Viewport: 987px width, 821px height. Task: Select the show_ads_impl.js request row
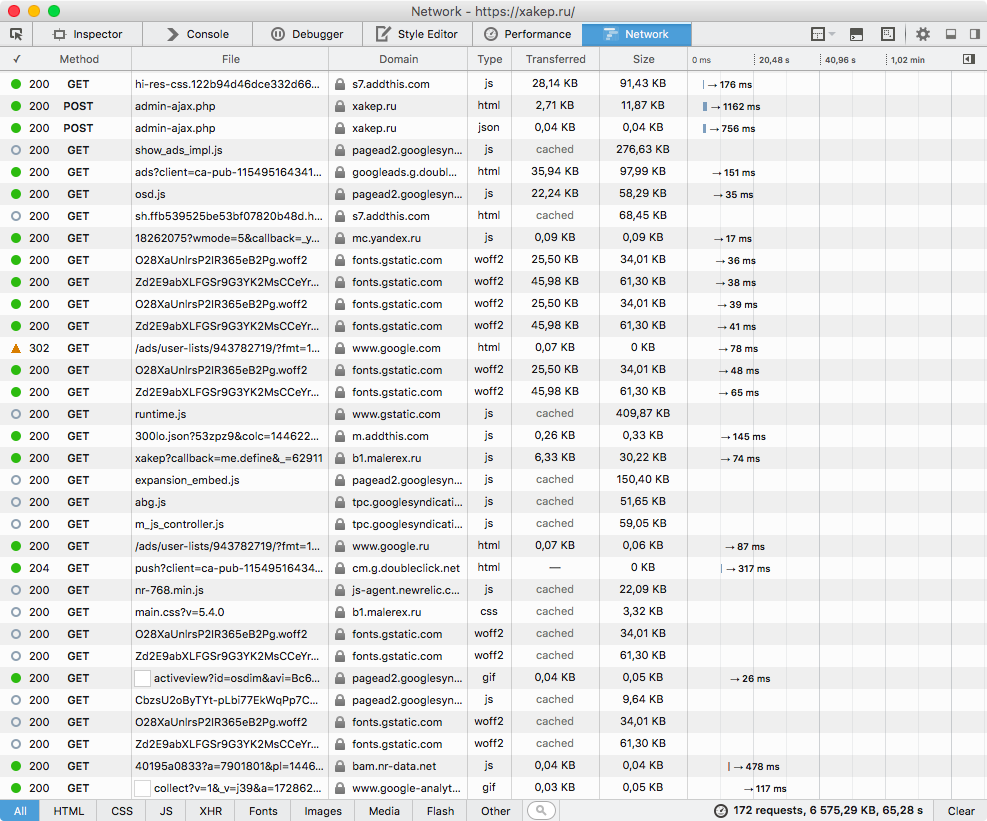[494, 150]
